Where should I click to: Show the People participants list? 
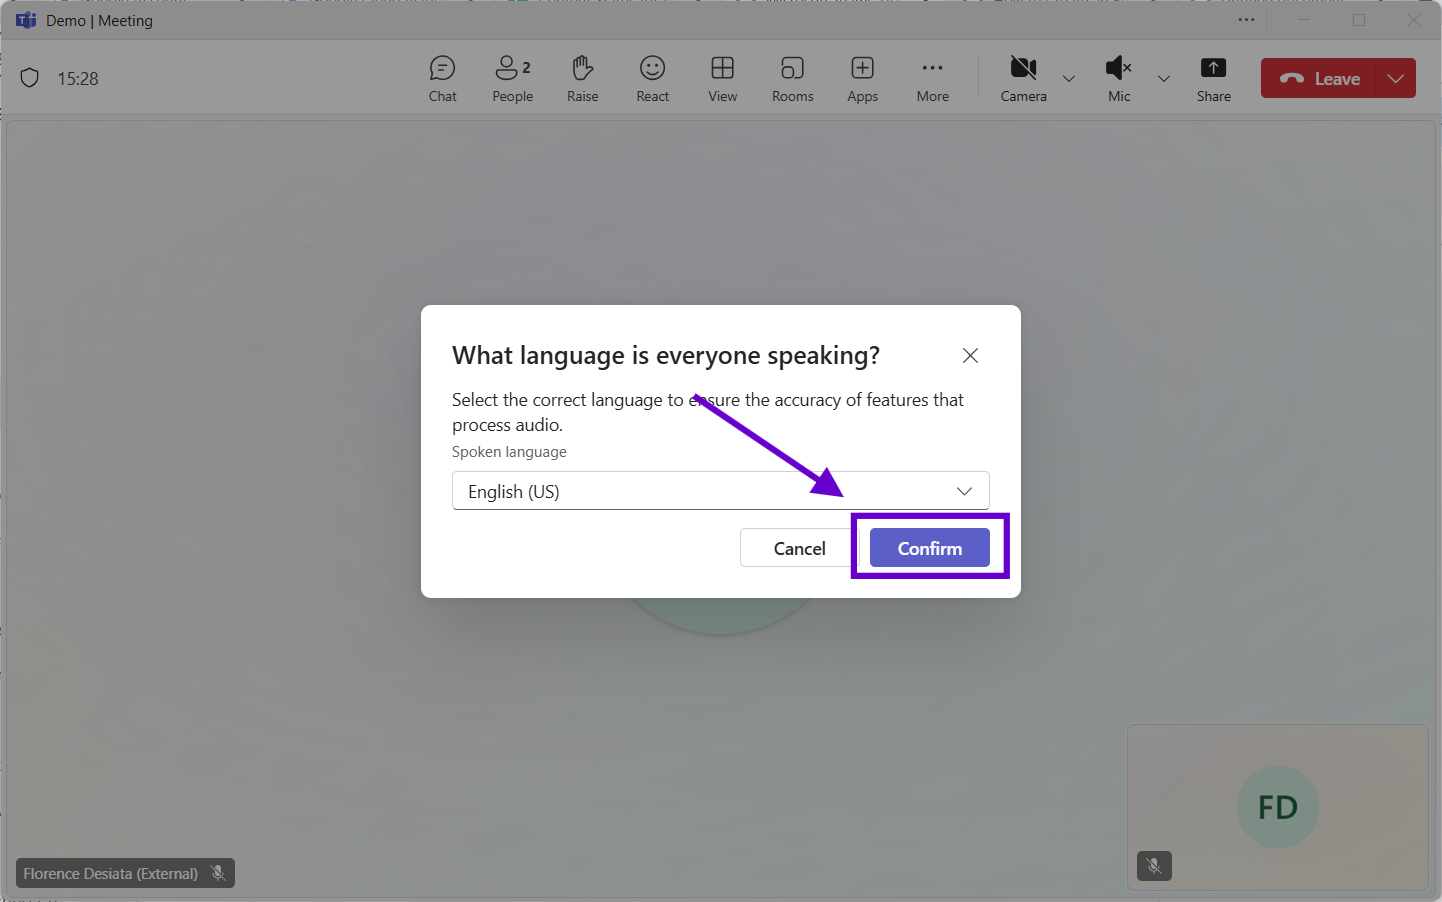point(512,79)
